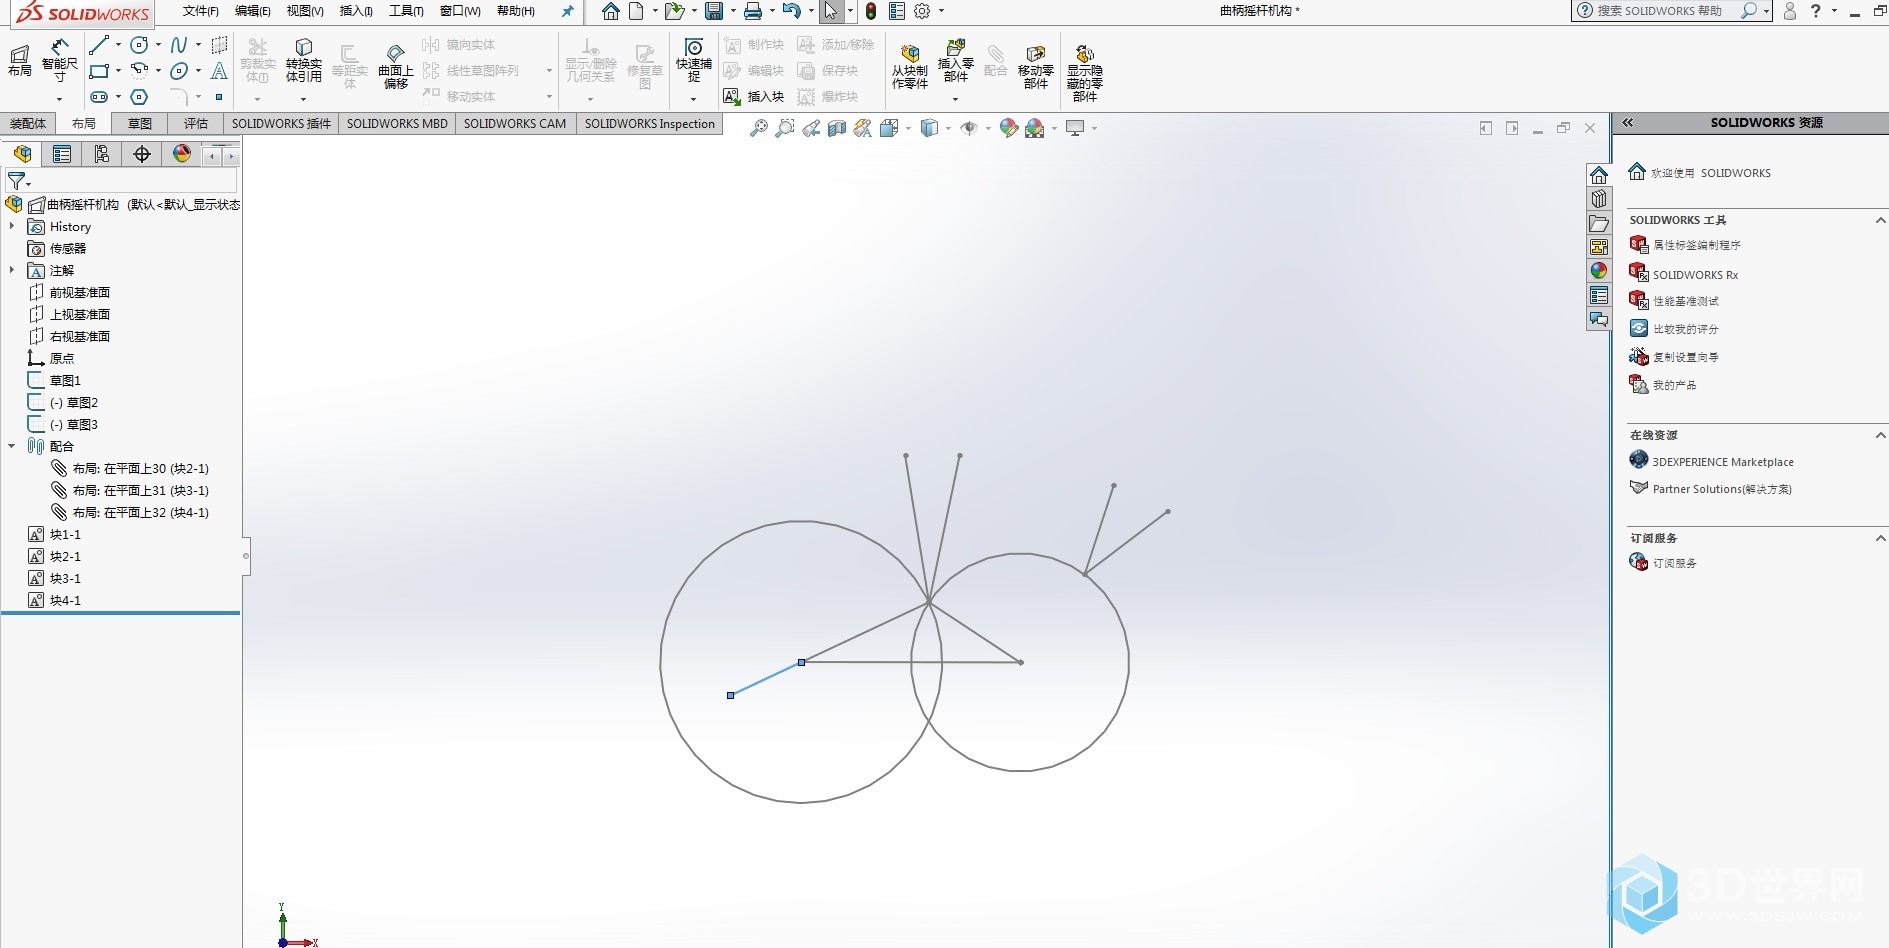Click the Undo toolbar icon
The height and width of the screenshot is (948, 1889).
[x=791, y=11]
